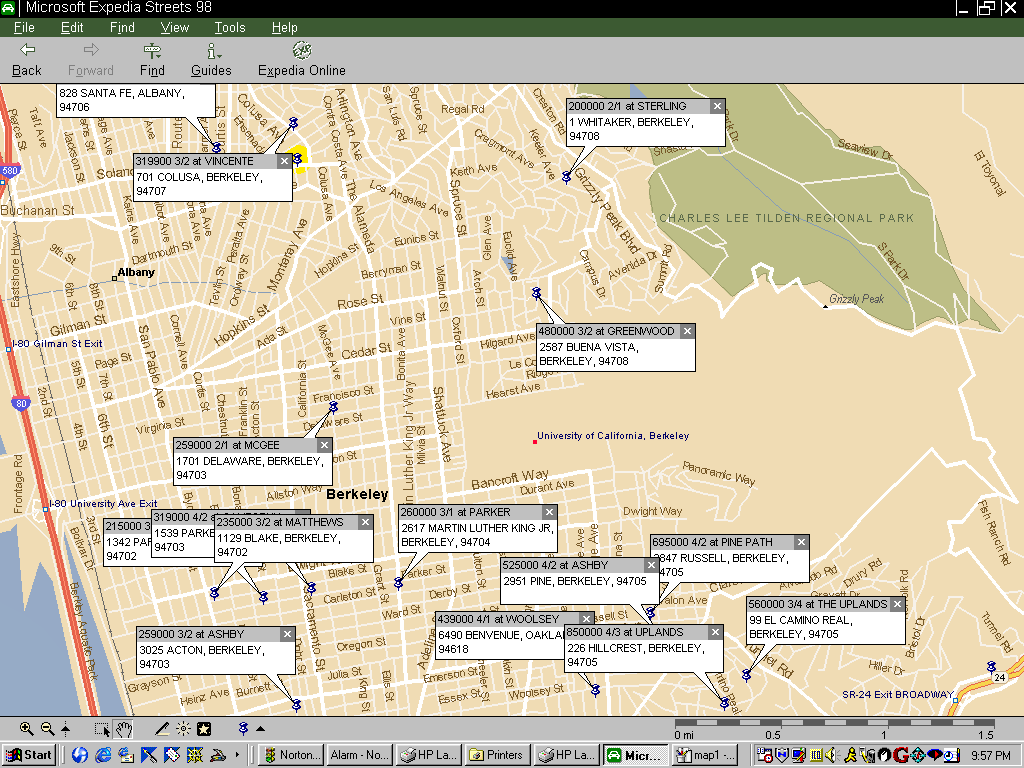
Task: Click the Grizzly Peak map label
Action: 856,298
